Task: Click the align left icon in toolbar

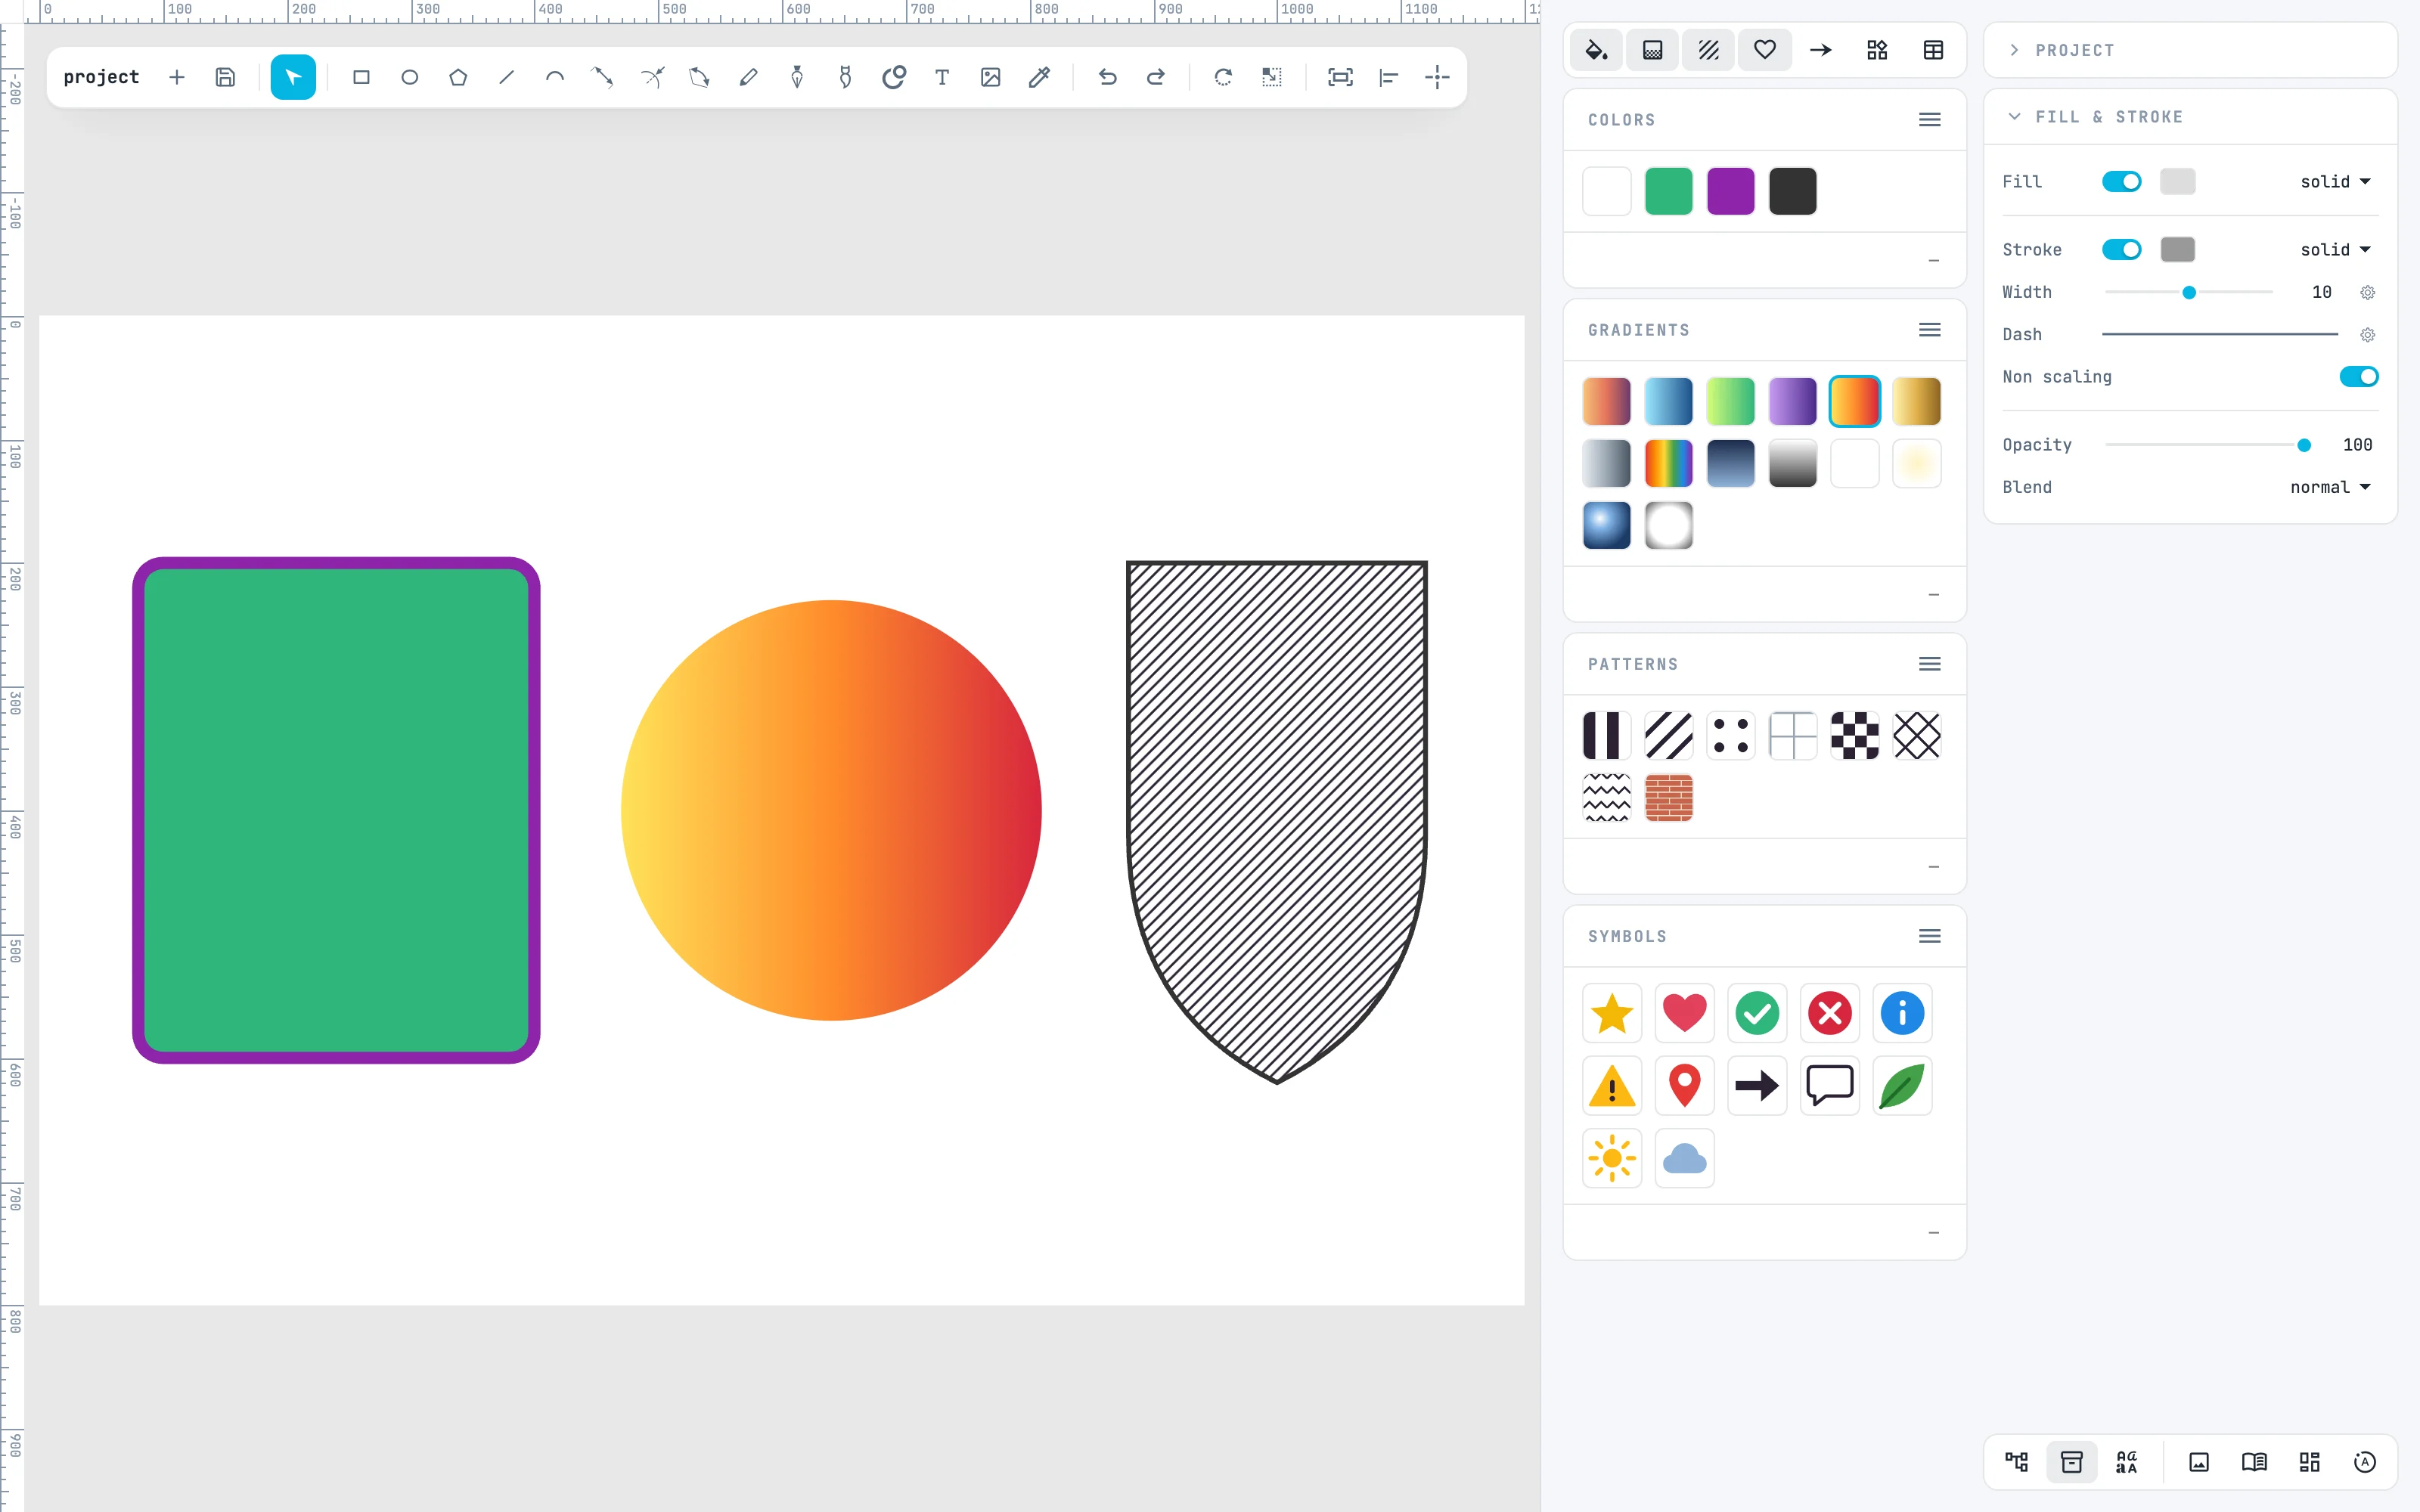Action: point(1389,77)
